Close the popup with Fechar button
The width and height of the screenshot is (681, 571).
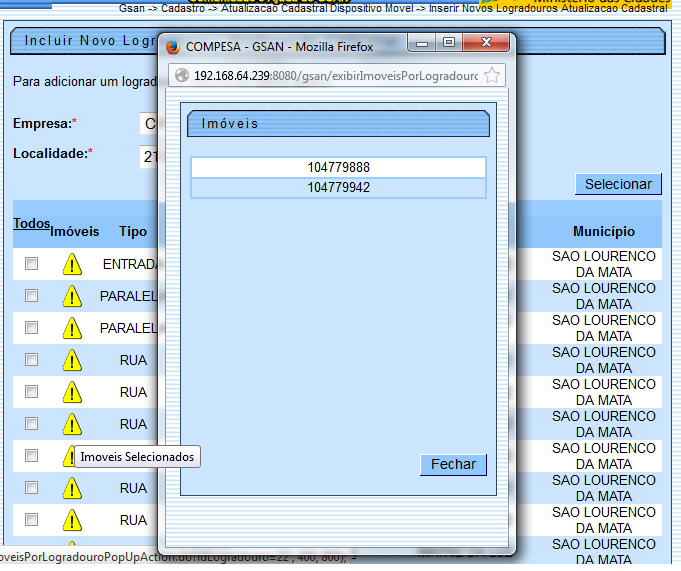(x=453, y=465)
